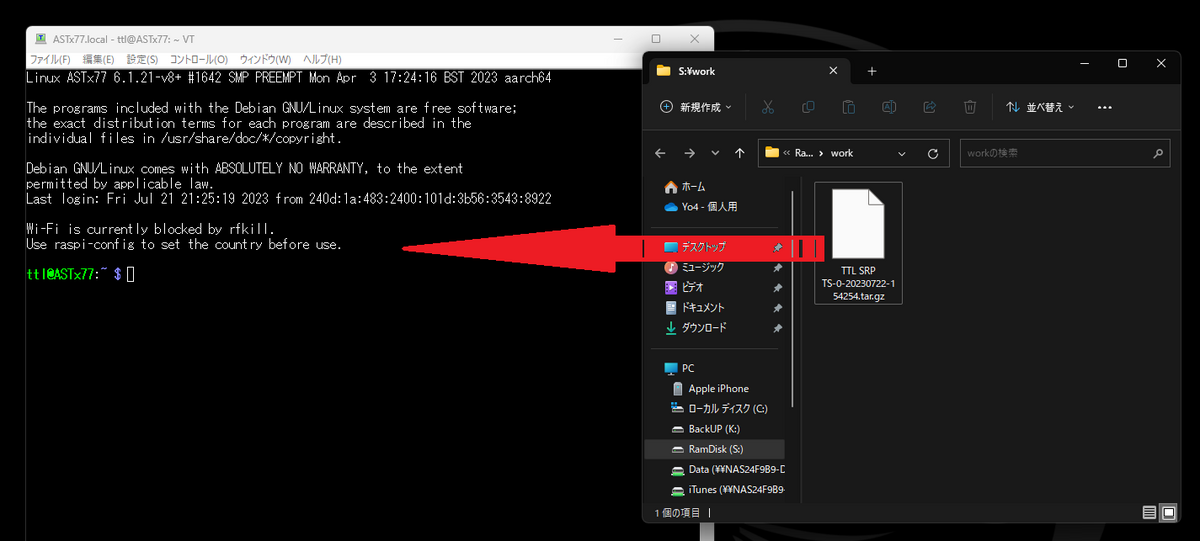Select ローカル ディスク (C:) drive
This screenshot has width=1200, height=541.
tap(718, 408)
